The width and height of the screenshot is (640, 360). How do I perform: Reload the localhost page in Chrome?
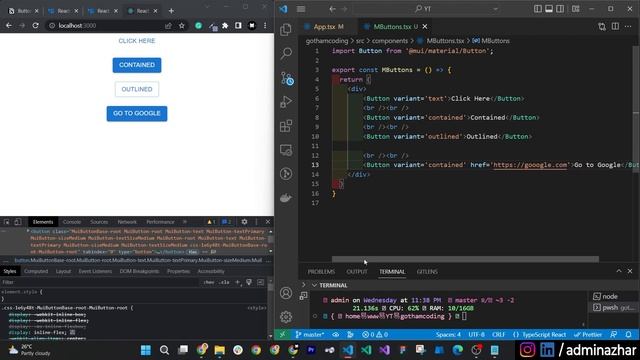36,25
